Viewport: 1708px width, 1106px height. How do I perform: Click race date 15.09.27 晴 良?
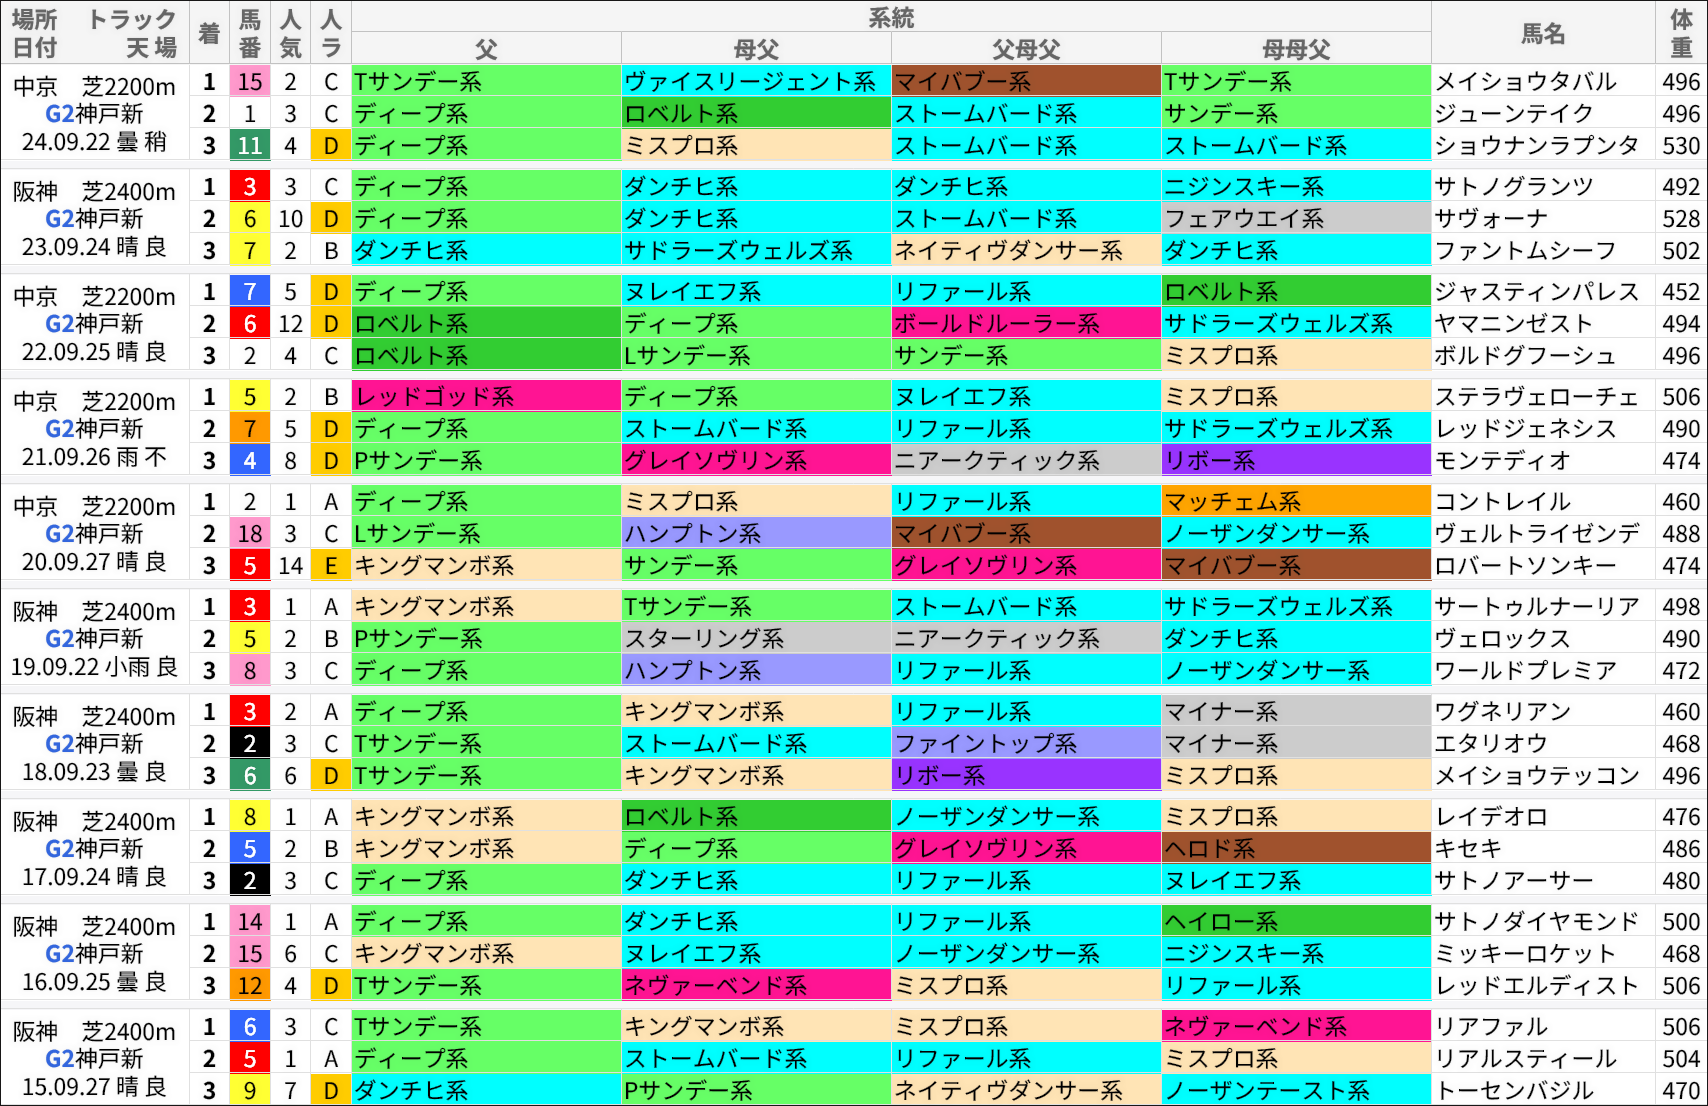pyautogui.click(x=95, y=1087)
